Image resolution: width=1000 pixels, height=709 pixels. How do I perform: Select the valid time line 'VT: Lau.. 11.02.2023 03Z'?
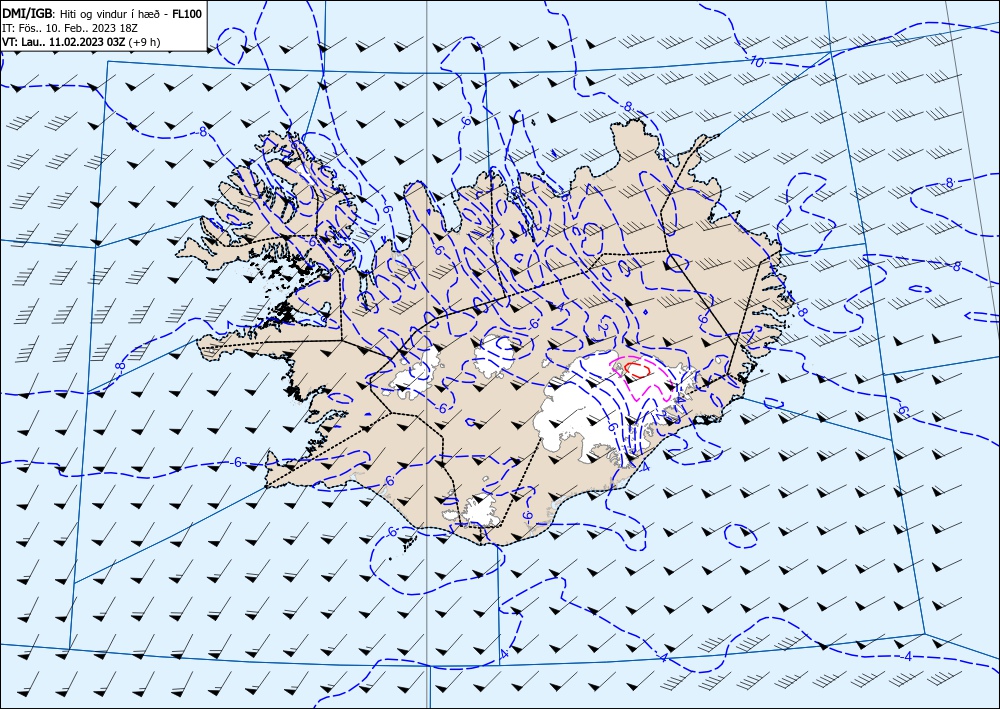[64, 42]
